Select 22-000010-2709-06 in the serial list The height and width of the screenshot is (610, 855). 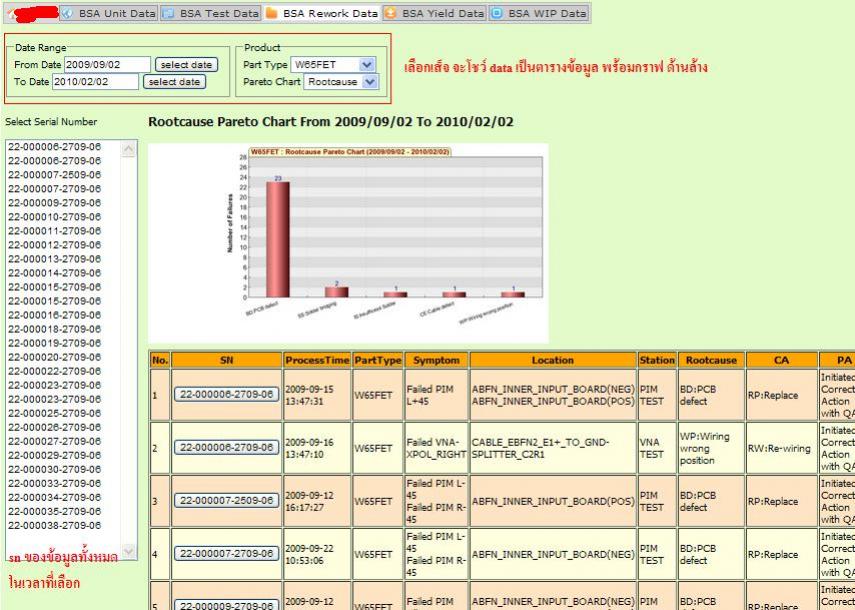[x=55, y=217]
